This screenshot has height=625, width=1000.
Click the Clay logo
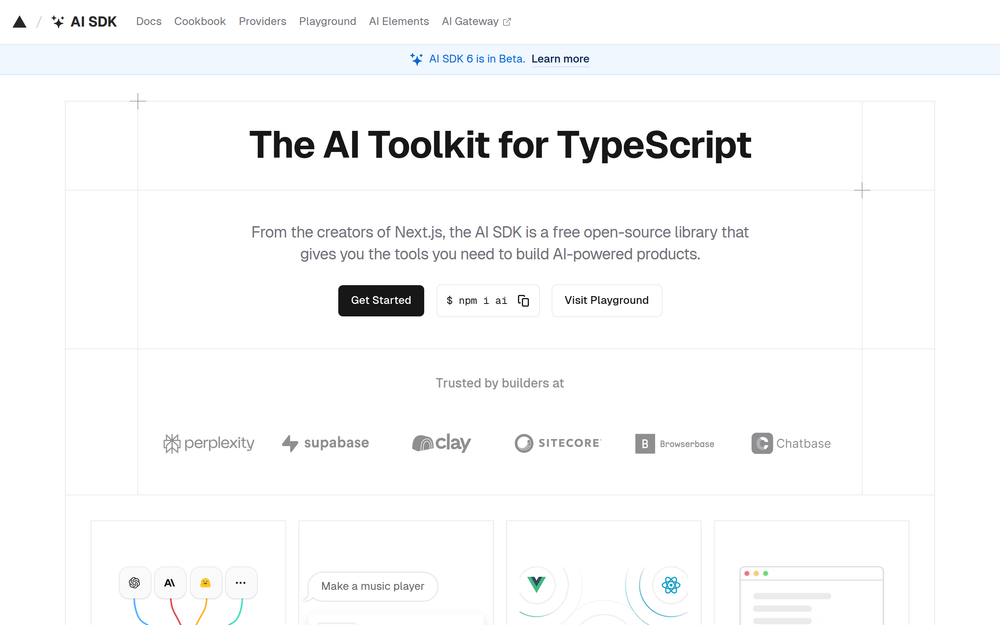pyautogui.click(x=441, y=443)
